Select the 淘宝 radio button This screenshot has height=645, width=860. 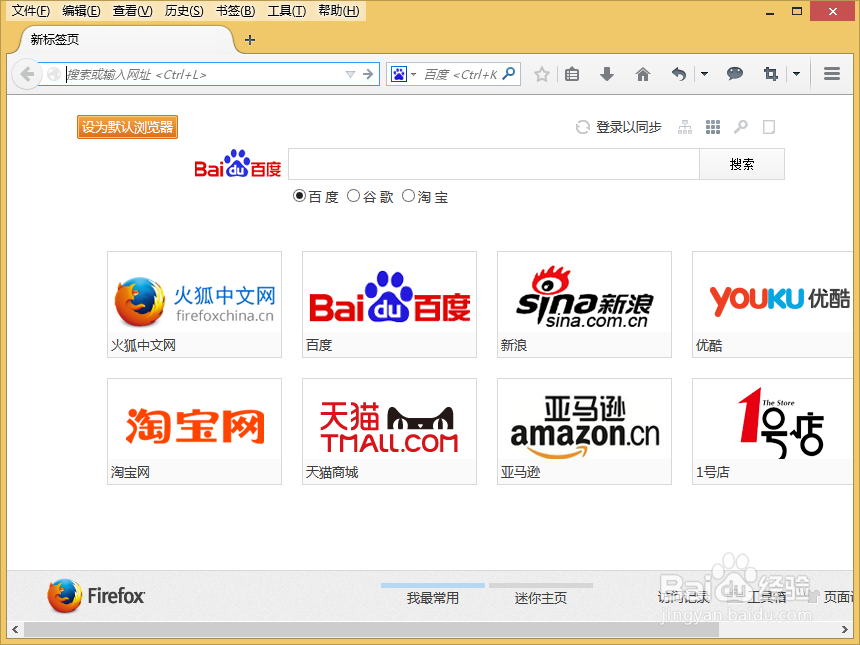[408, 196]
